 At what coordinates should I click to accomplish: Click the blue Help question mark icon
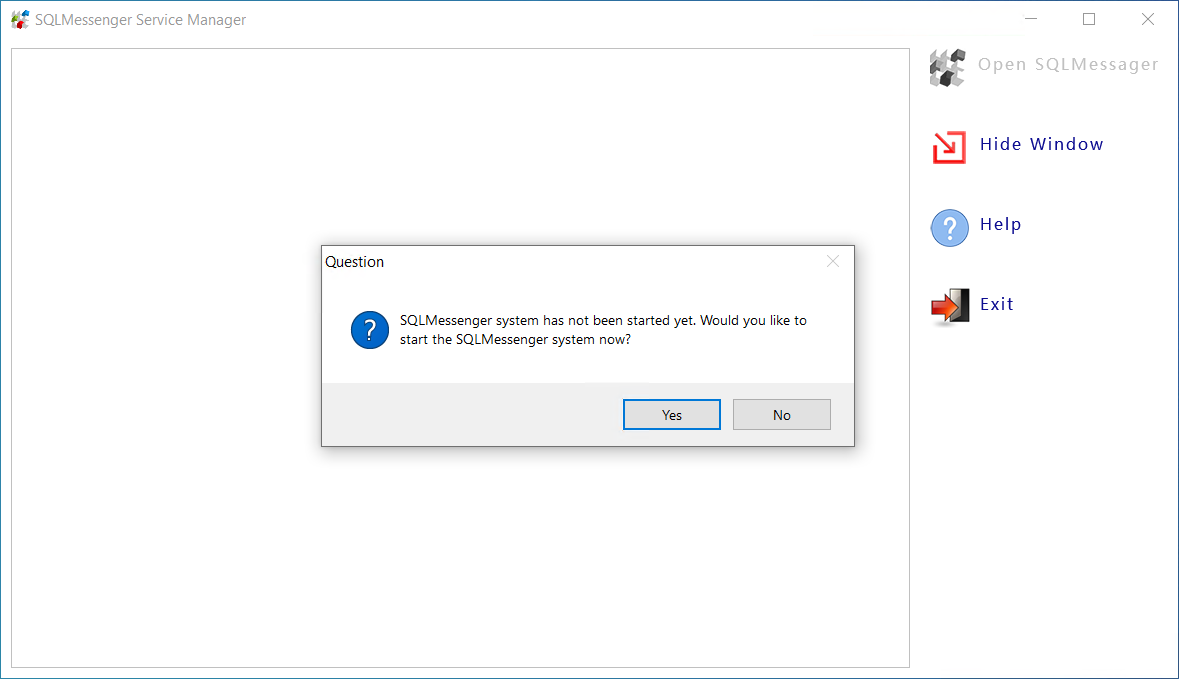[x=950, y=228]
